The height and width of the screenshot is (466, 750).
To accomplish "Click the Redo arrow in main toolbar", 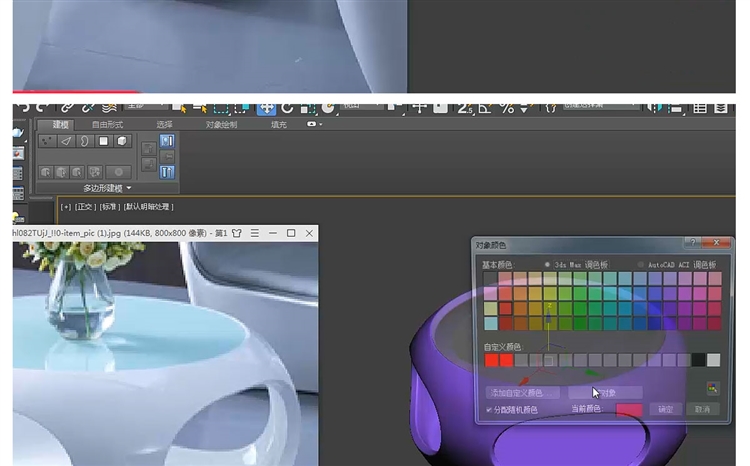I will (43, 108).
